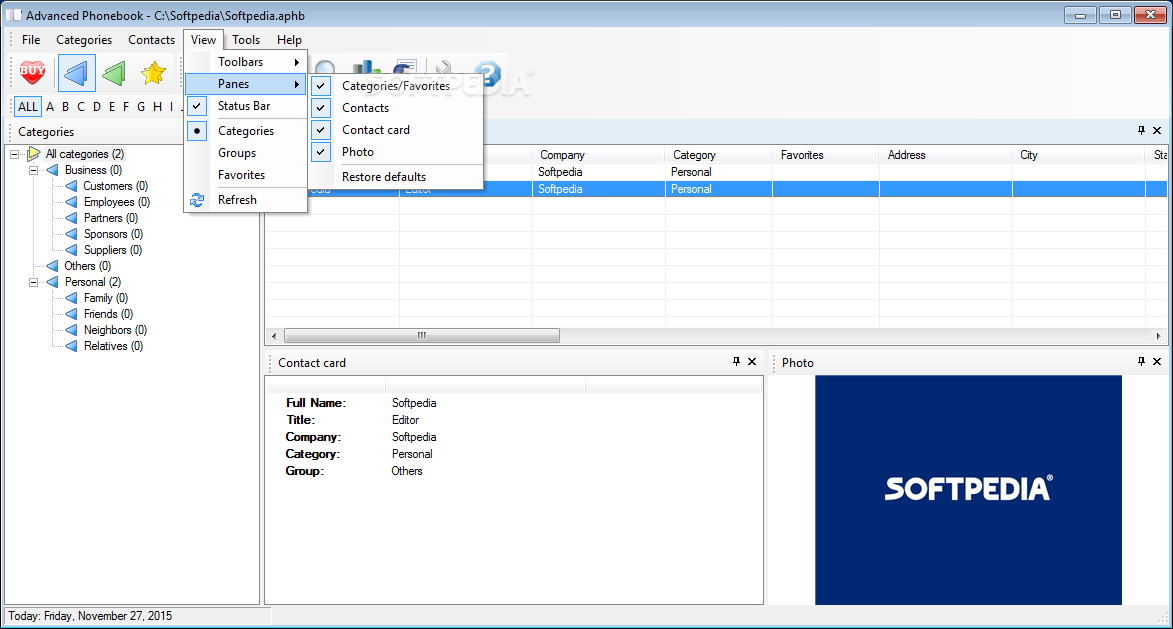Click the unselected row's Softpedia company cell
The width and height of the screenshot is (1173, 629).
pos(598,172)
